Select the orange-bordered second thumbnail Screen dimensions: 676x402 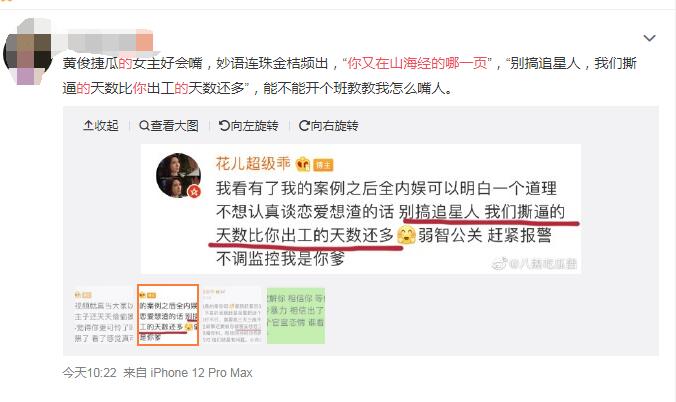point(168,315)
